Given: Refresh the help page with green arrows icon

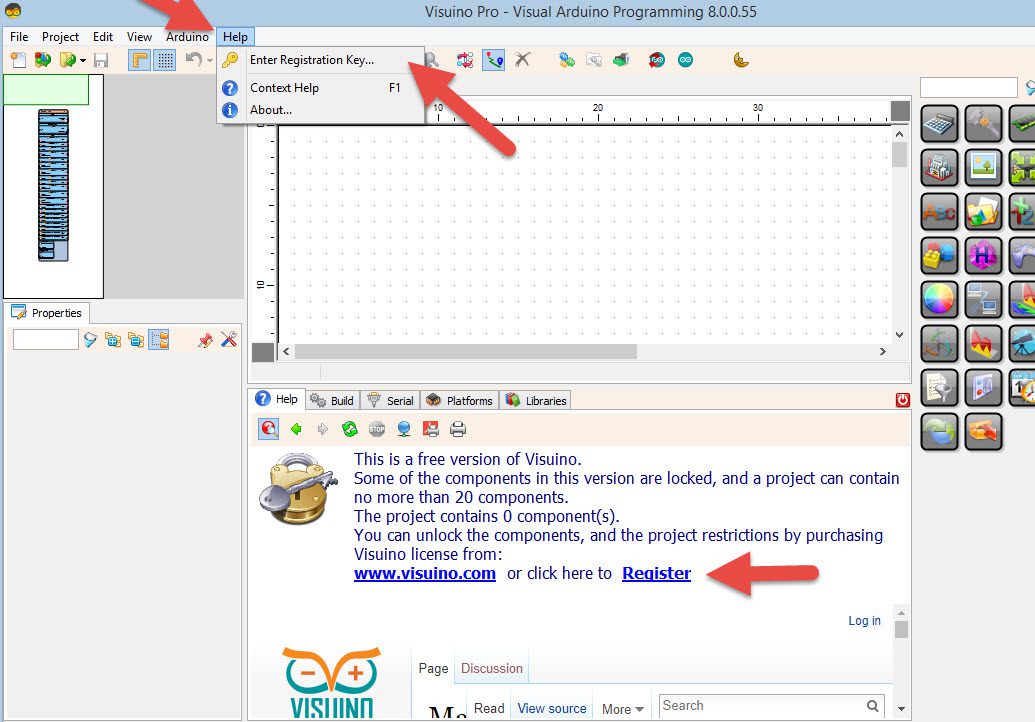Looking at the screenshot, I should tap(349, 428).
